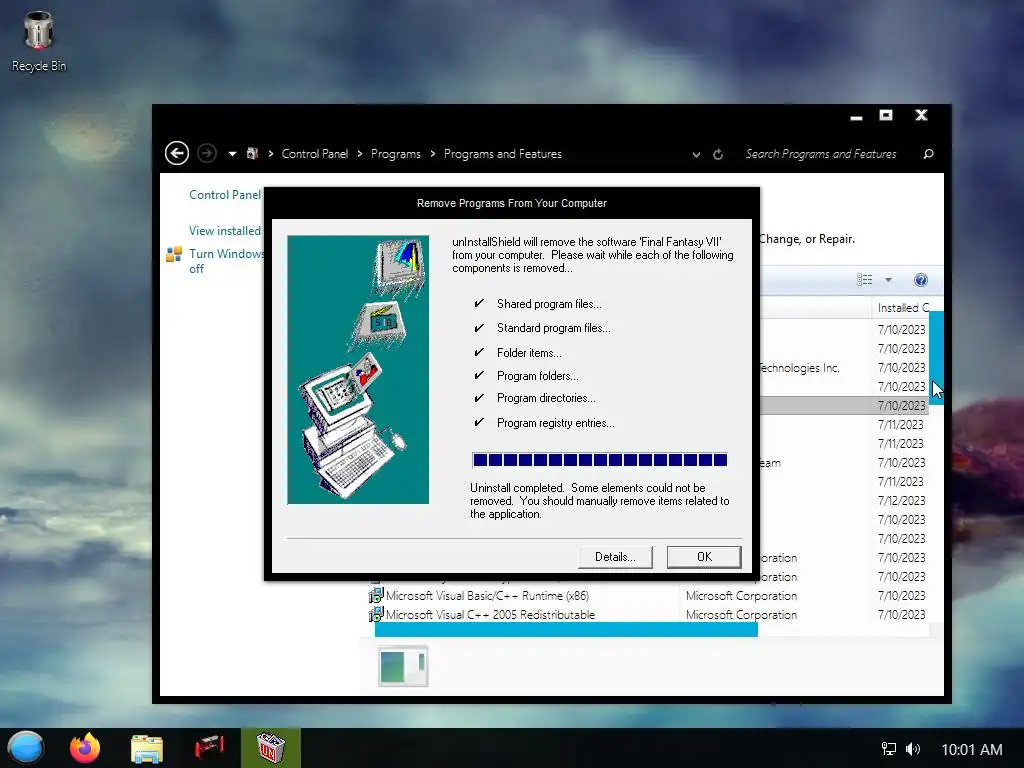
Task: Open the 10:01 AM taskbar clock
Action: click(x=971, y=750)
